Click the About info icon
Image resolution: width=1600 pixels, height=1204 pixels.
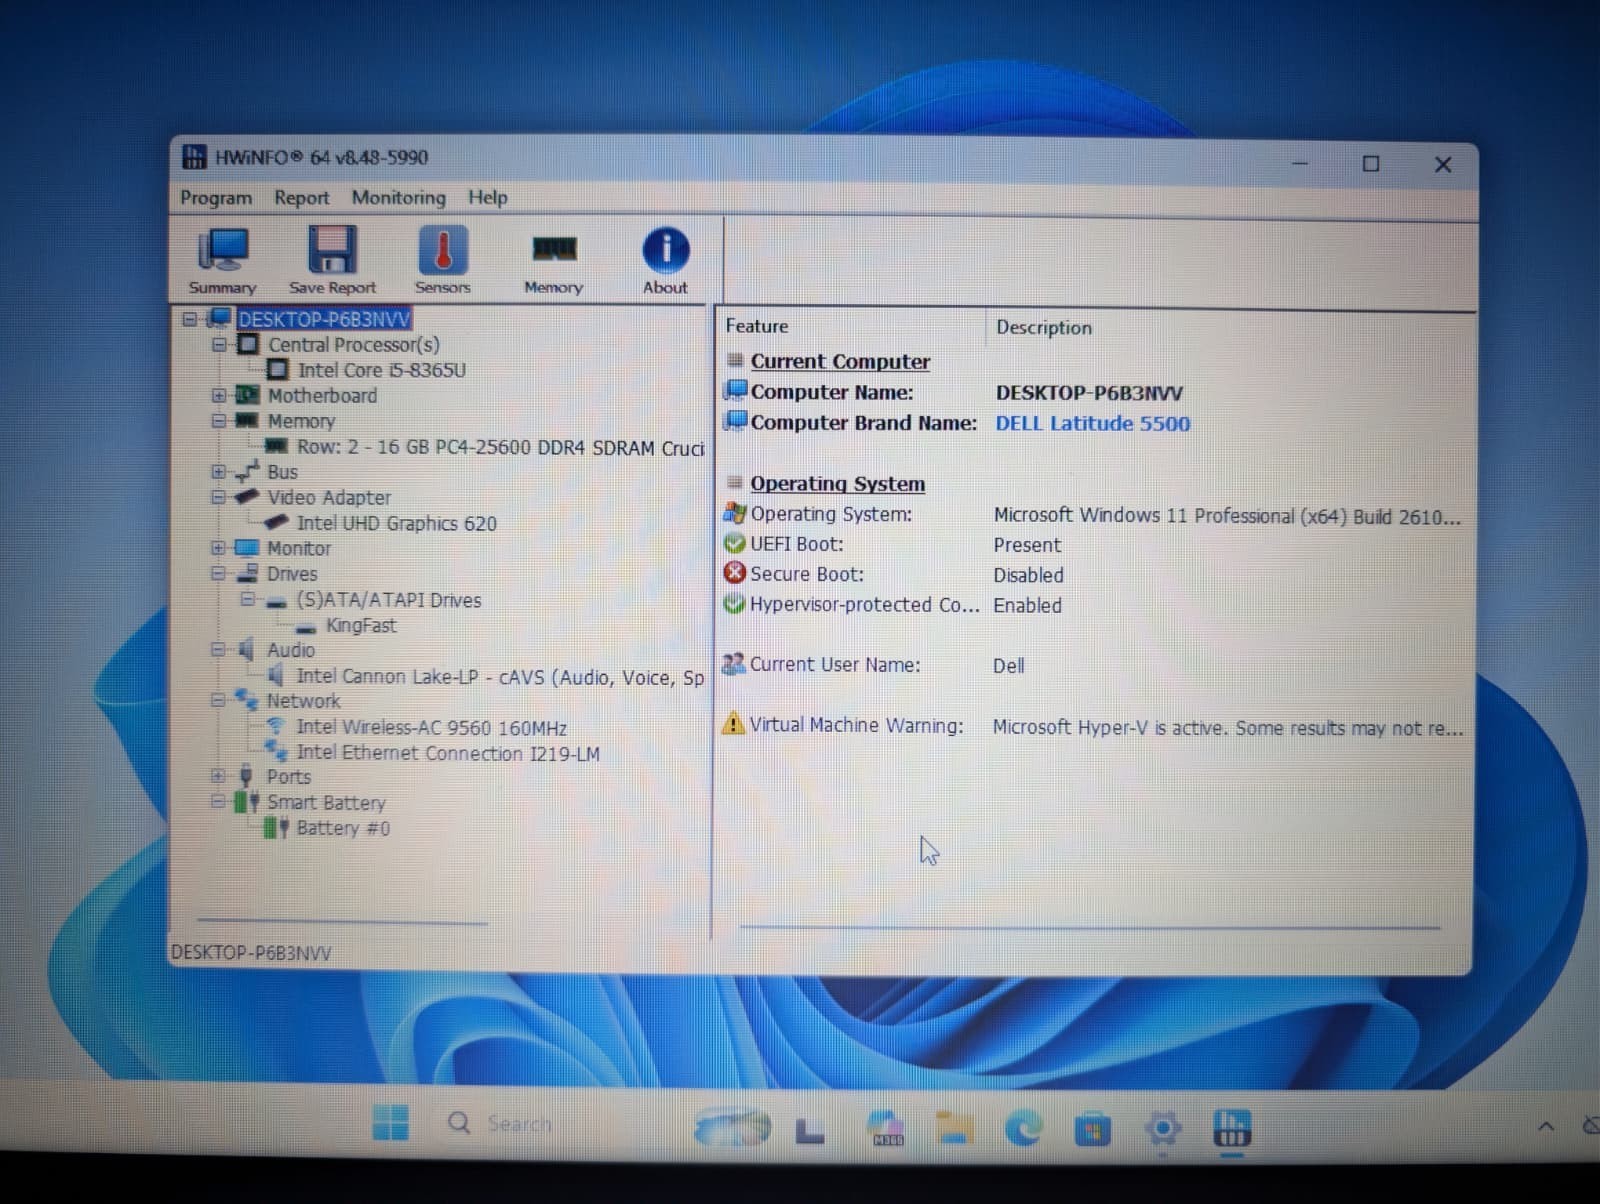tap(665, 250)
